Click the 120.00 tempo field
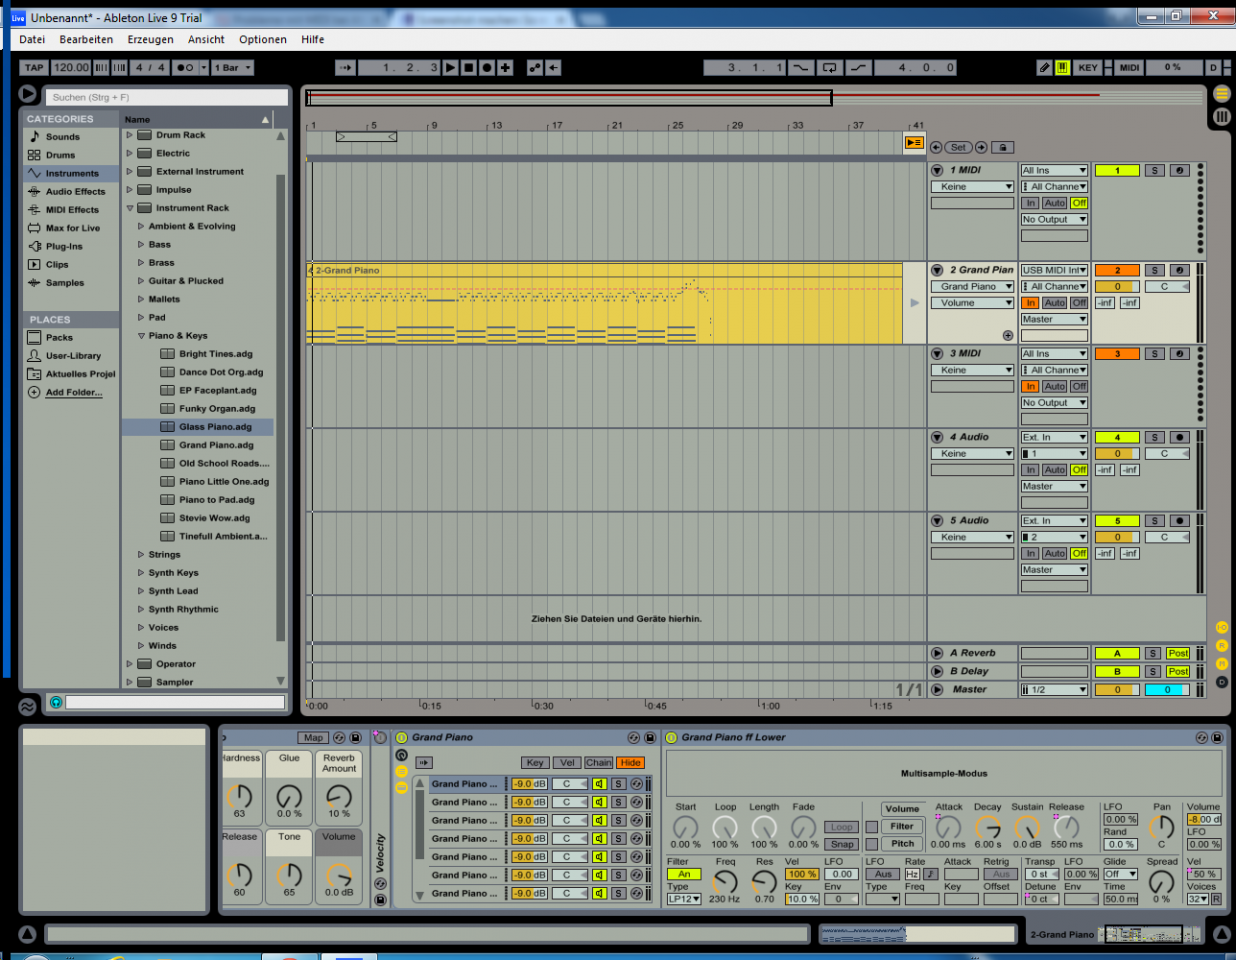 71,68
